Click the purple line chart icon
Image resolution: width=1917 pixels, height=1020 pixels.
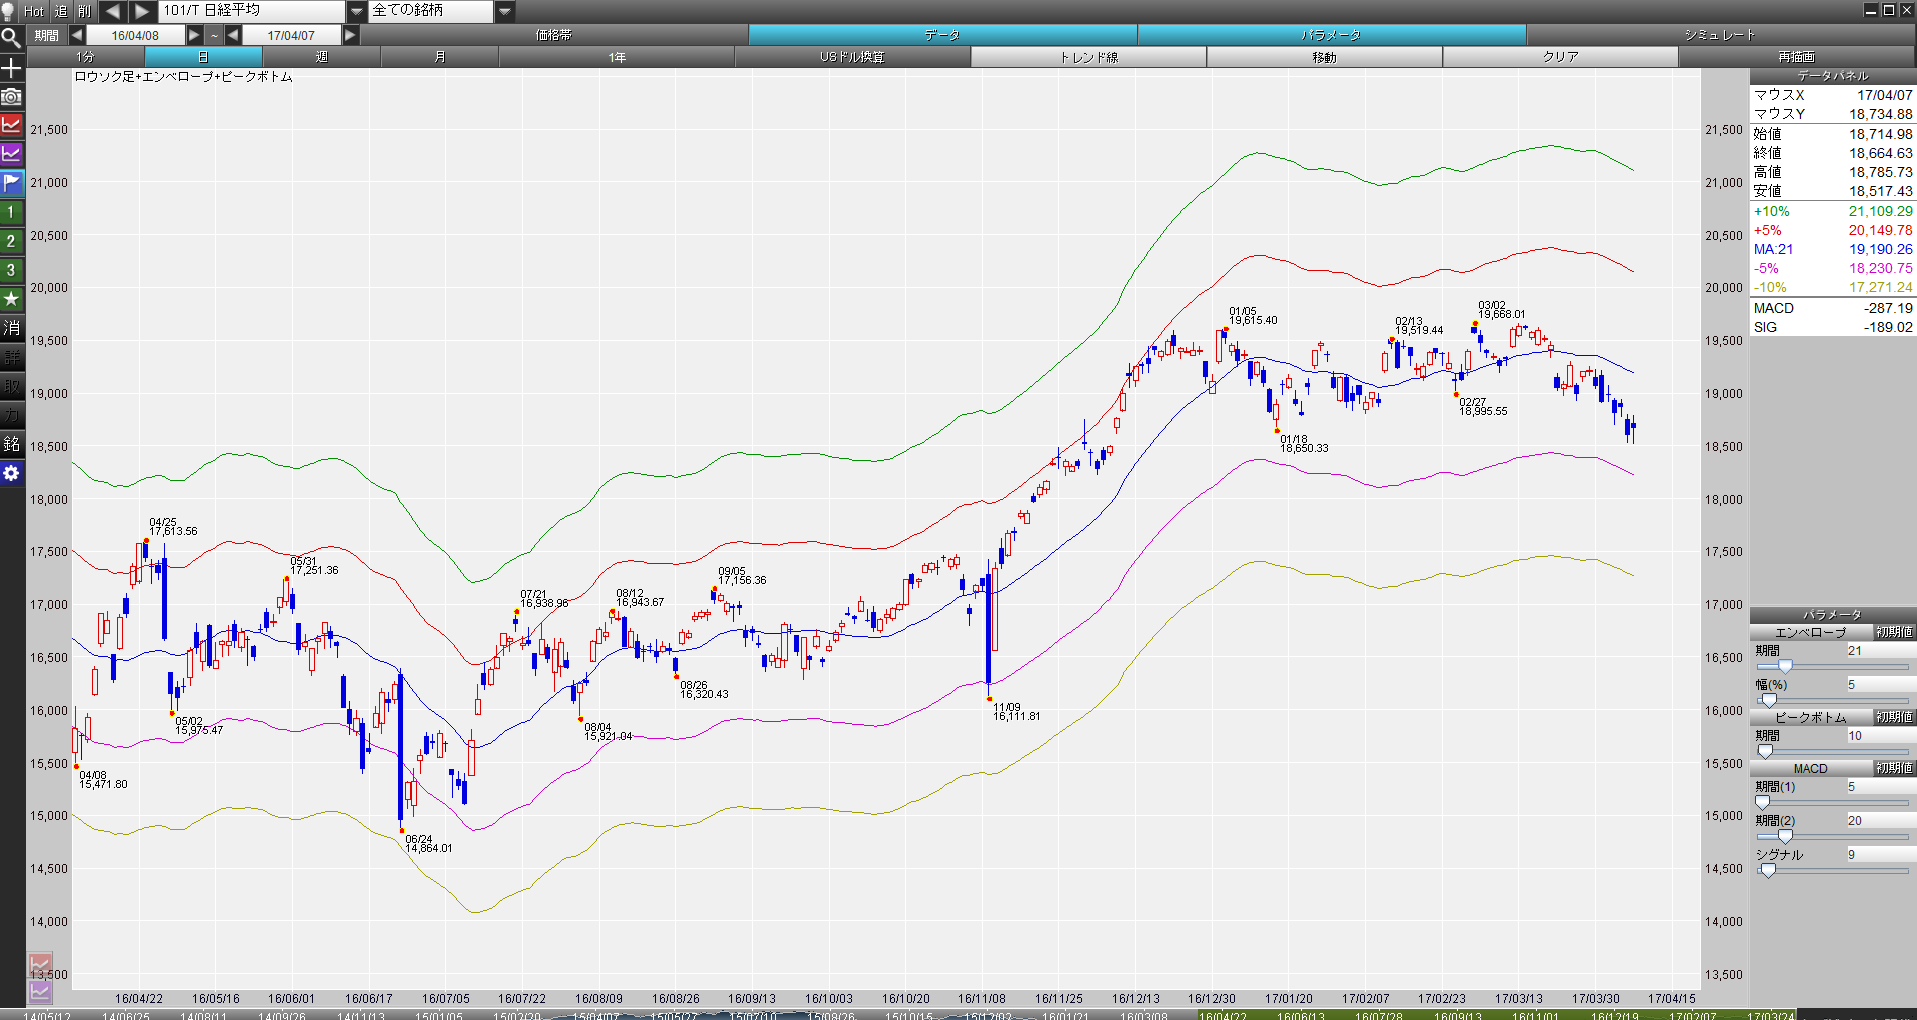click(x=11, y=154)
